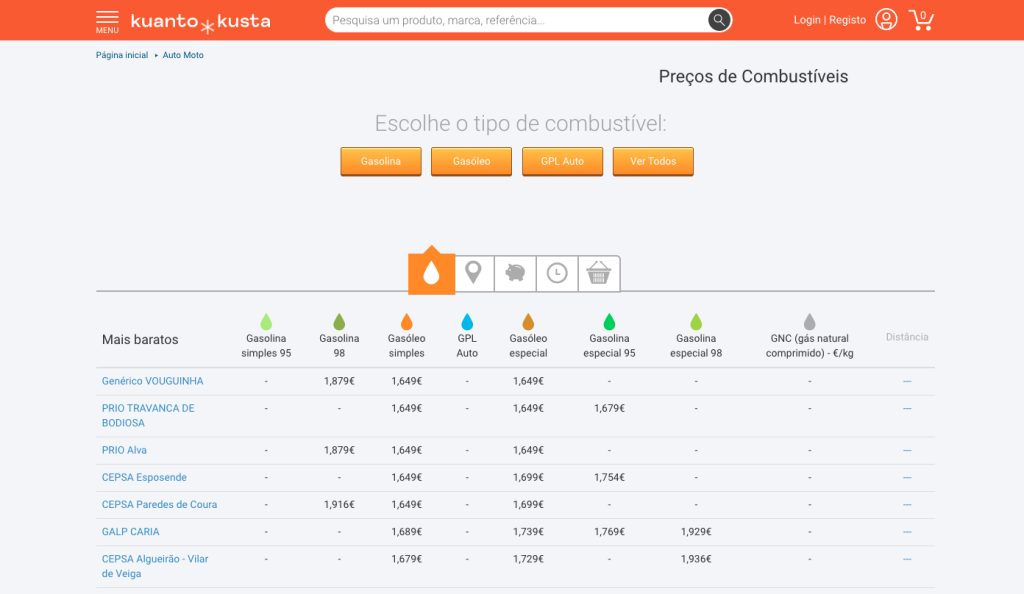Click the Gasolina fuel type button
Image resolution: width=1024 pixels, height=594 pixels.
click(381, 161)
